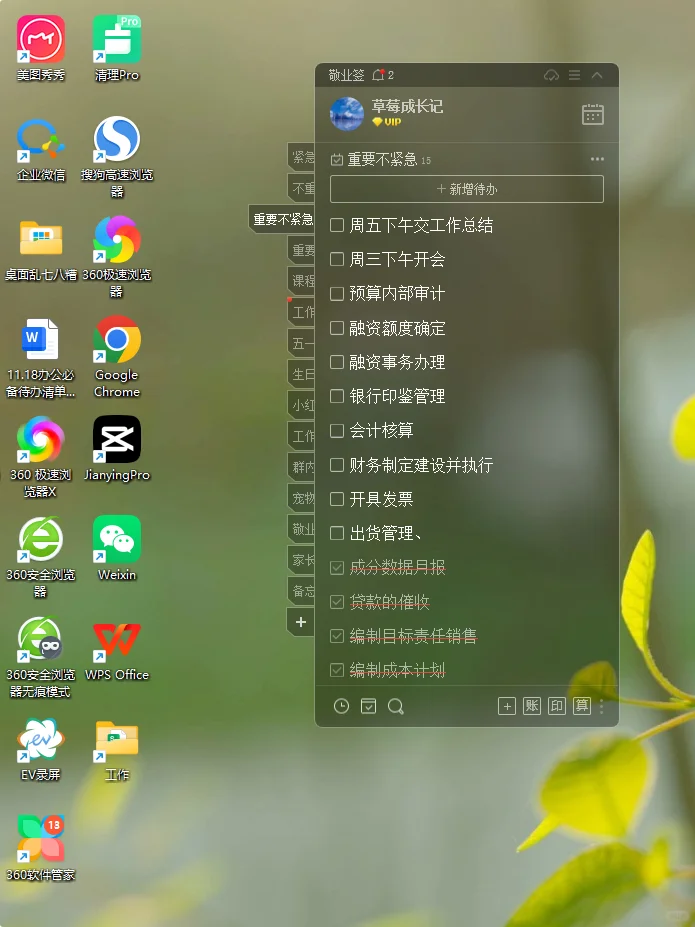Open the 群内 category tab

tap(302, 467)
